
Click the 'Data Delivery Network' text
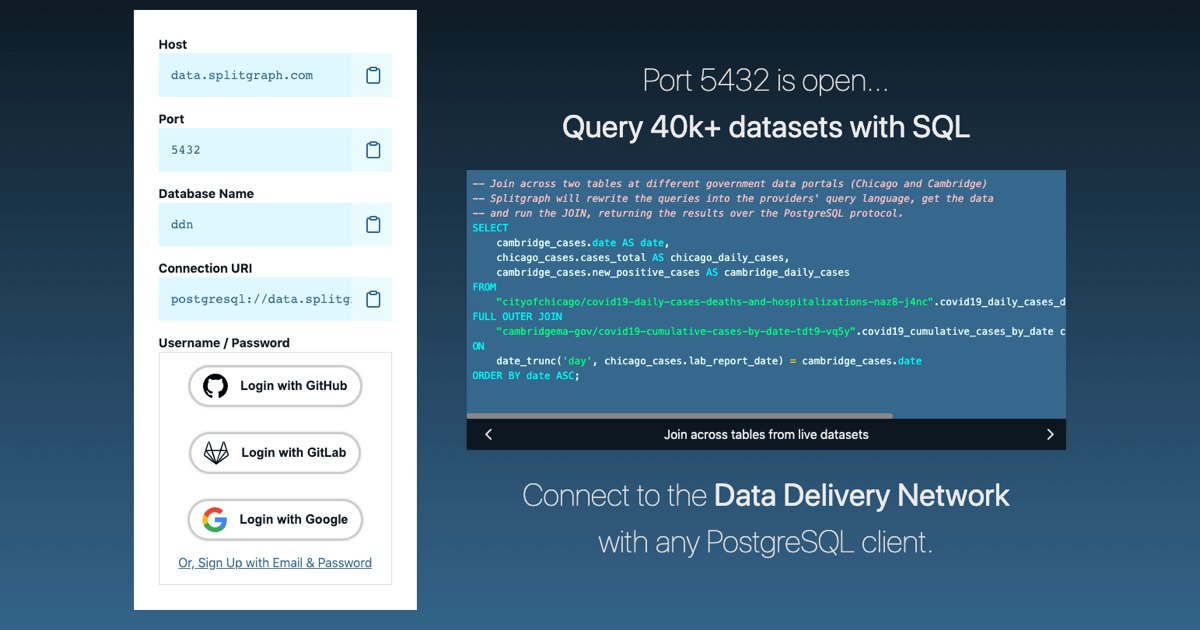click(862, 495)
